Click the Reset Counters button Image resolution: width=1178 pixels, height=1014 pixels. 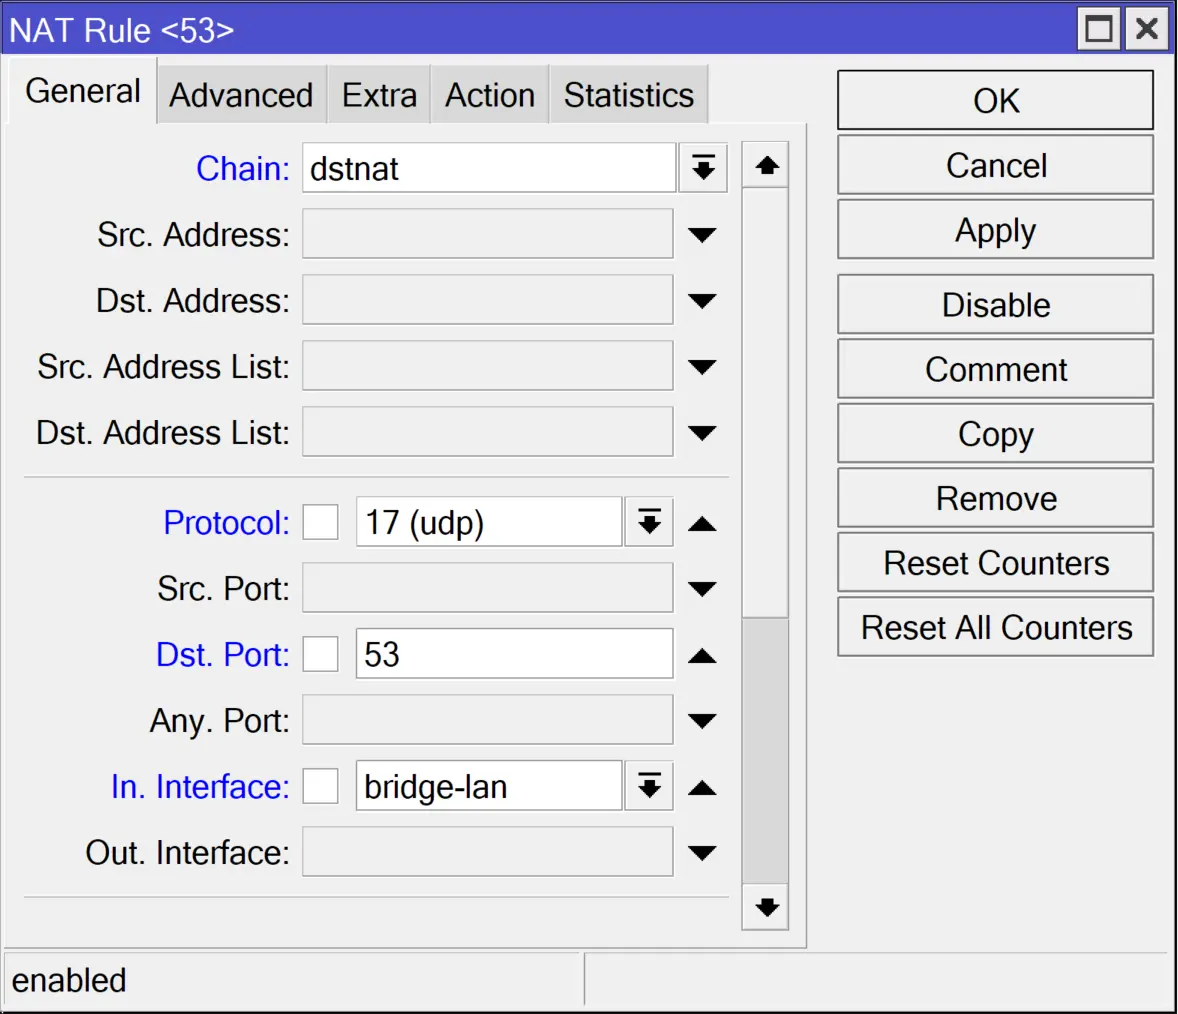(995, 563)
